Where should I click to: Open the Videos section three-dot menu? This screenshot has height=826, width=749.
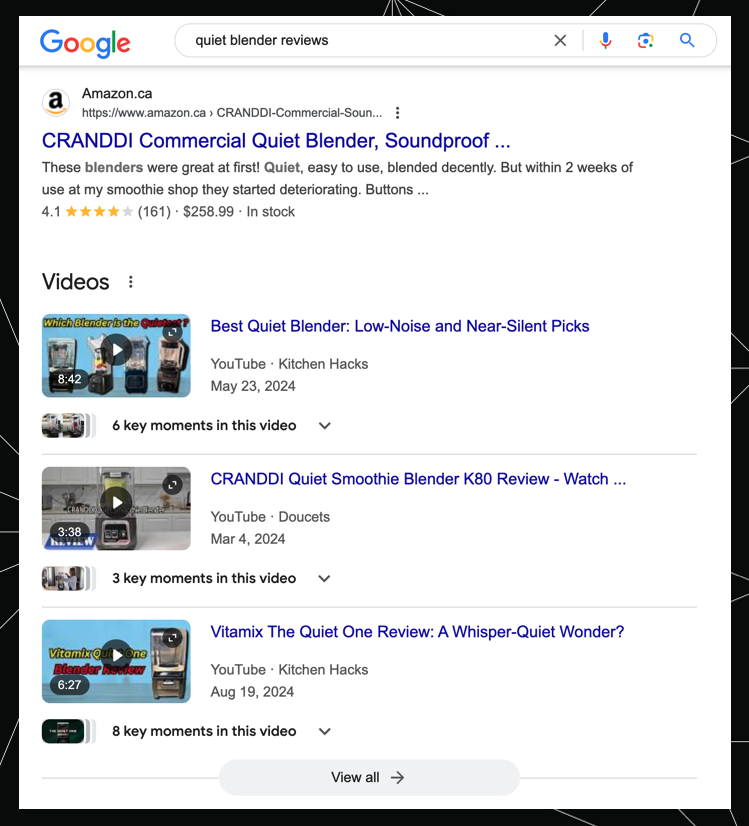click(x=130, y=282)
